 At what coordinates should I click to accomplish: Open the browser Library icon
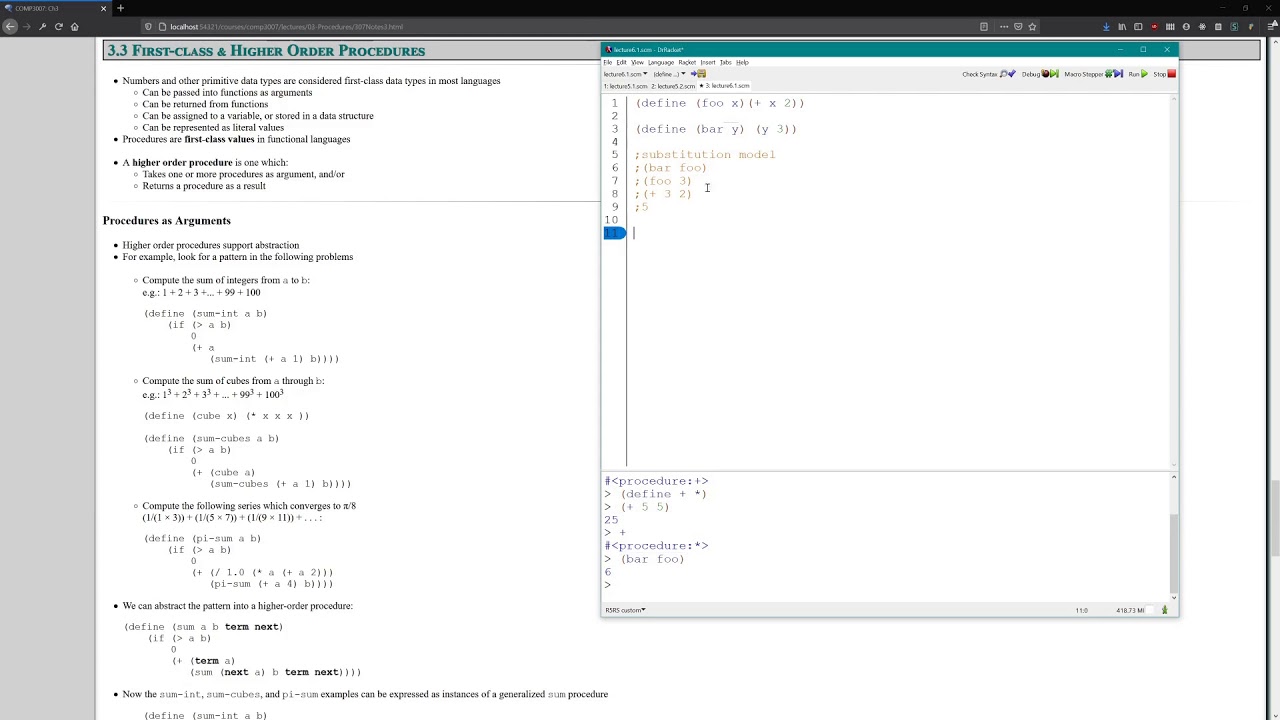click(x=1122, y=27)
